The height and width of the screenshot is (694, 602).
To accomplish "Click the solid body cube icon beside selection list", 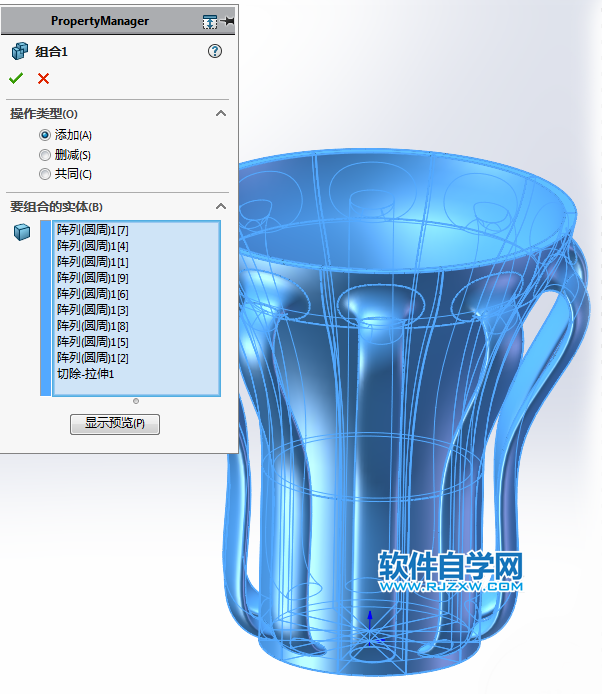I will [22, 232].
